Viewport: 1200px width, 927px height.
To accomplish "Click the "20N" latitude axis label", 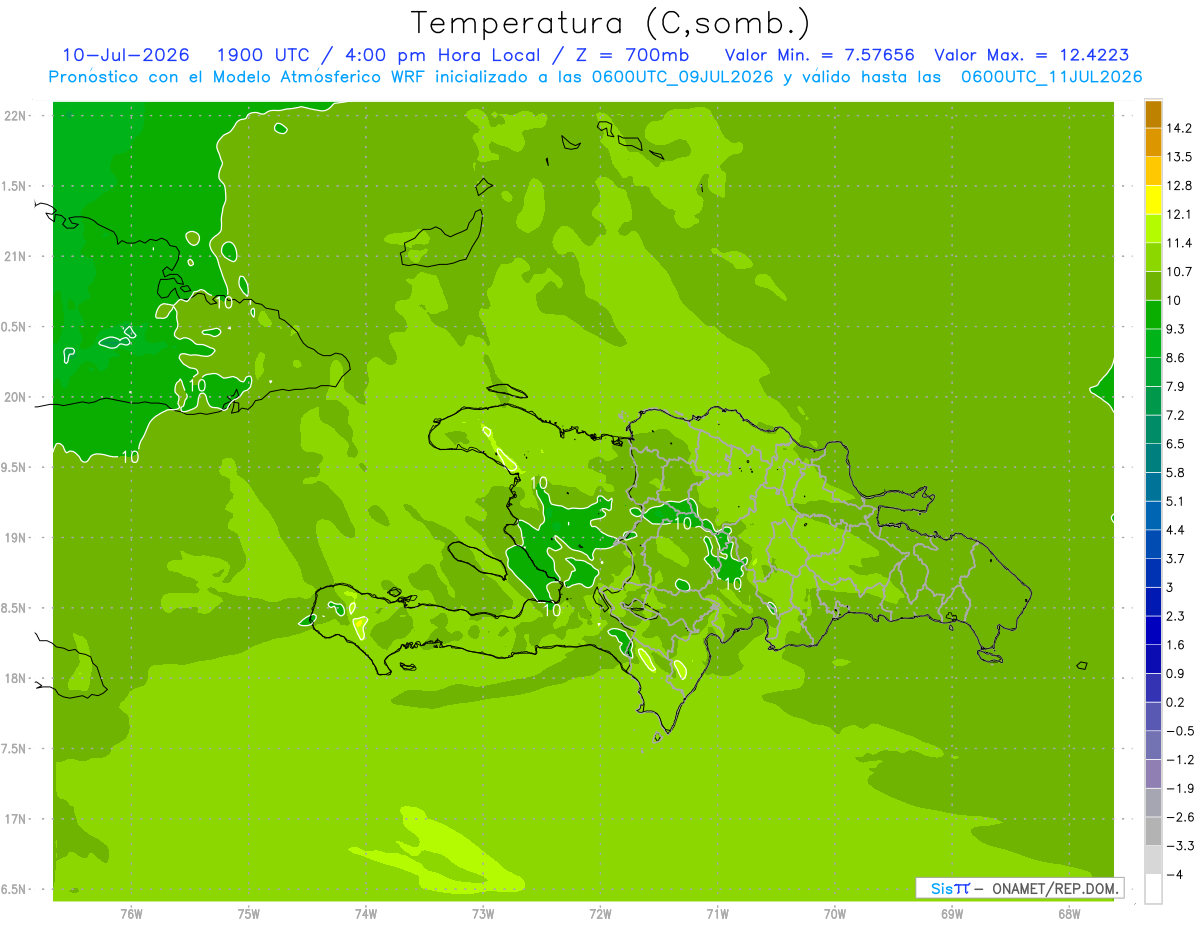I will tap(14, 397).
